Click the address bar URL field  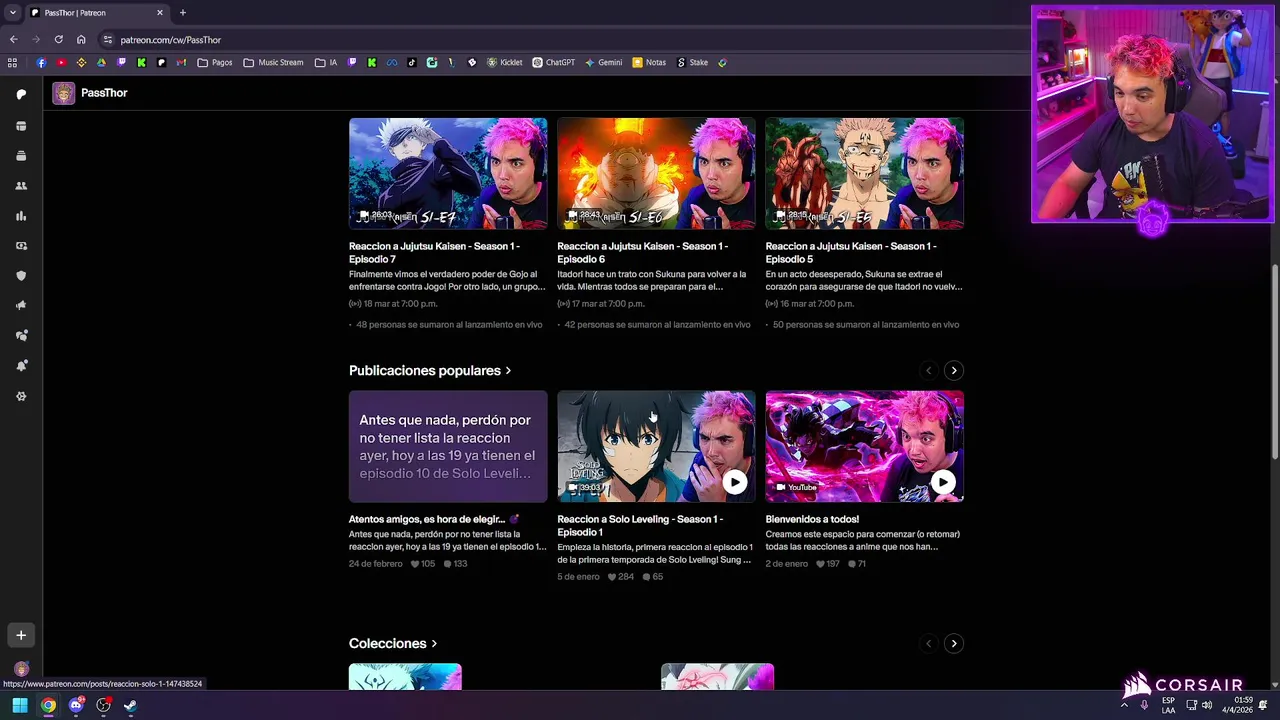tap(560, 40)
